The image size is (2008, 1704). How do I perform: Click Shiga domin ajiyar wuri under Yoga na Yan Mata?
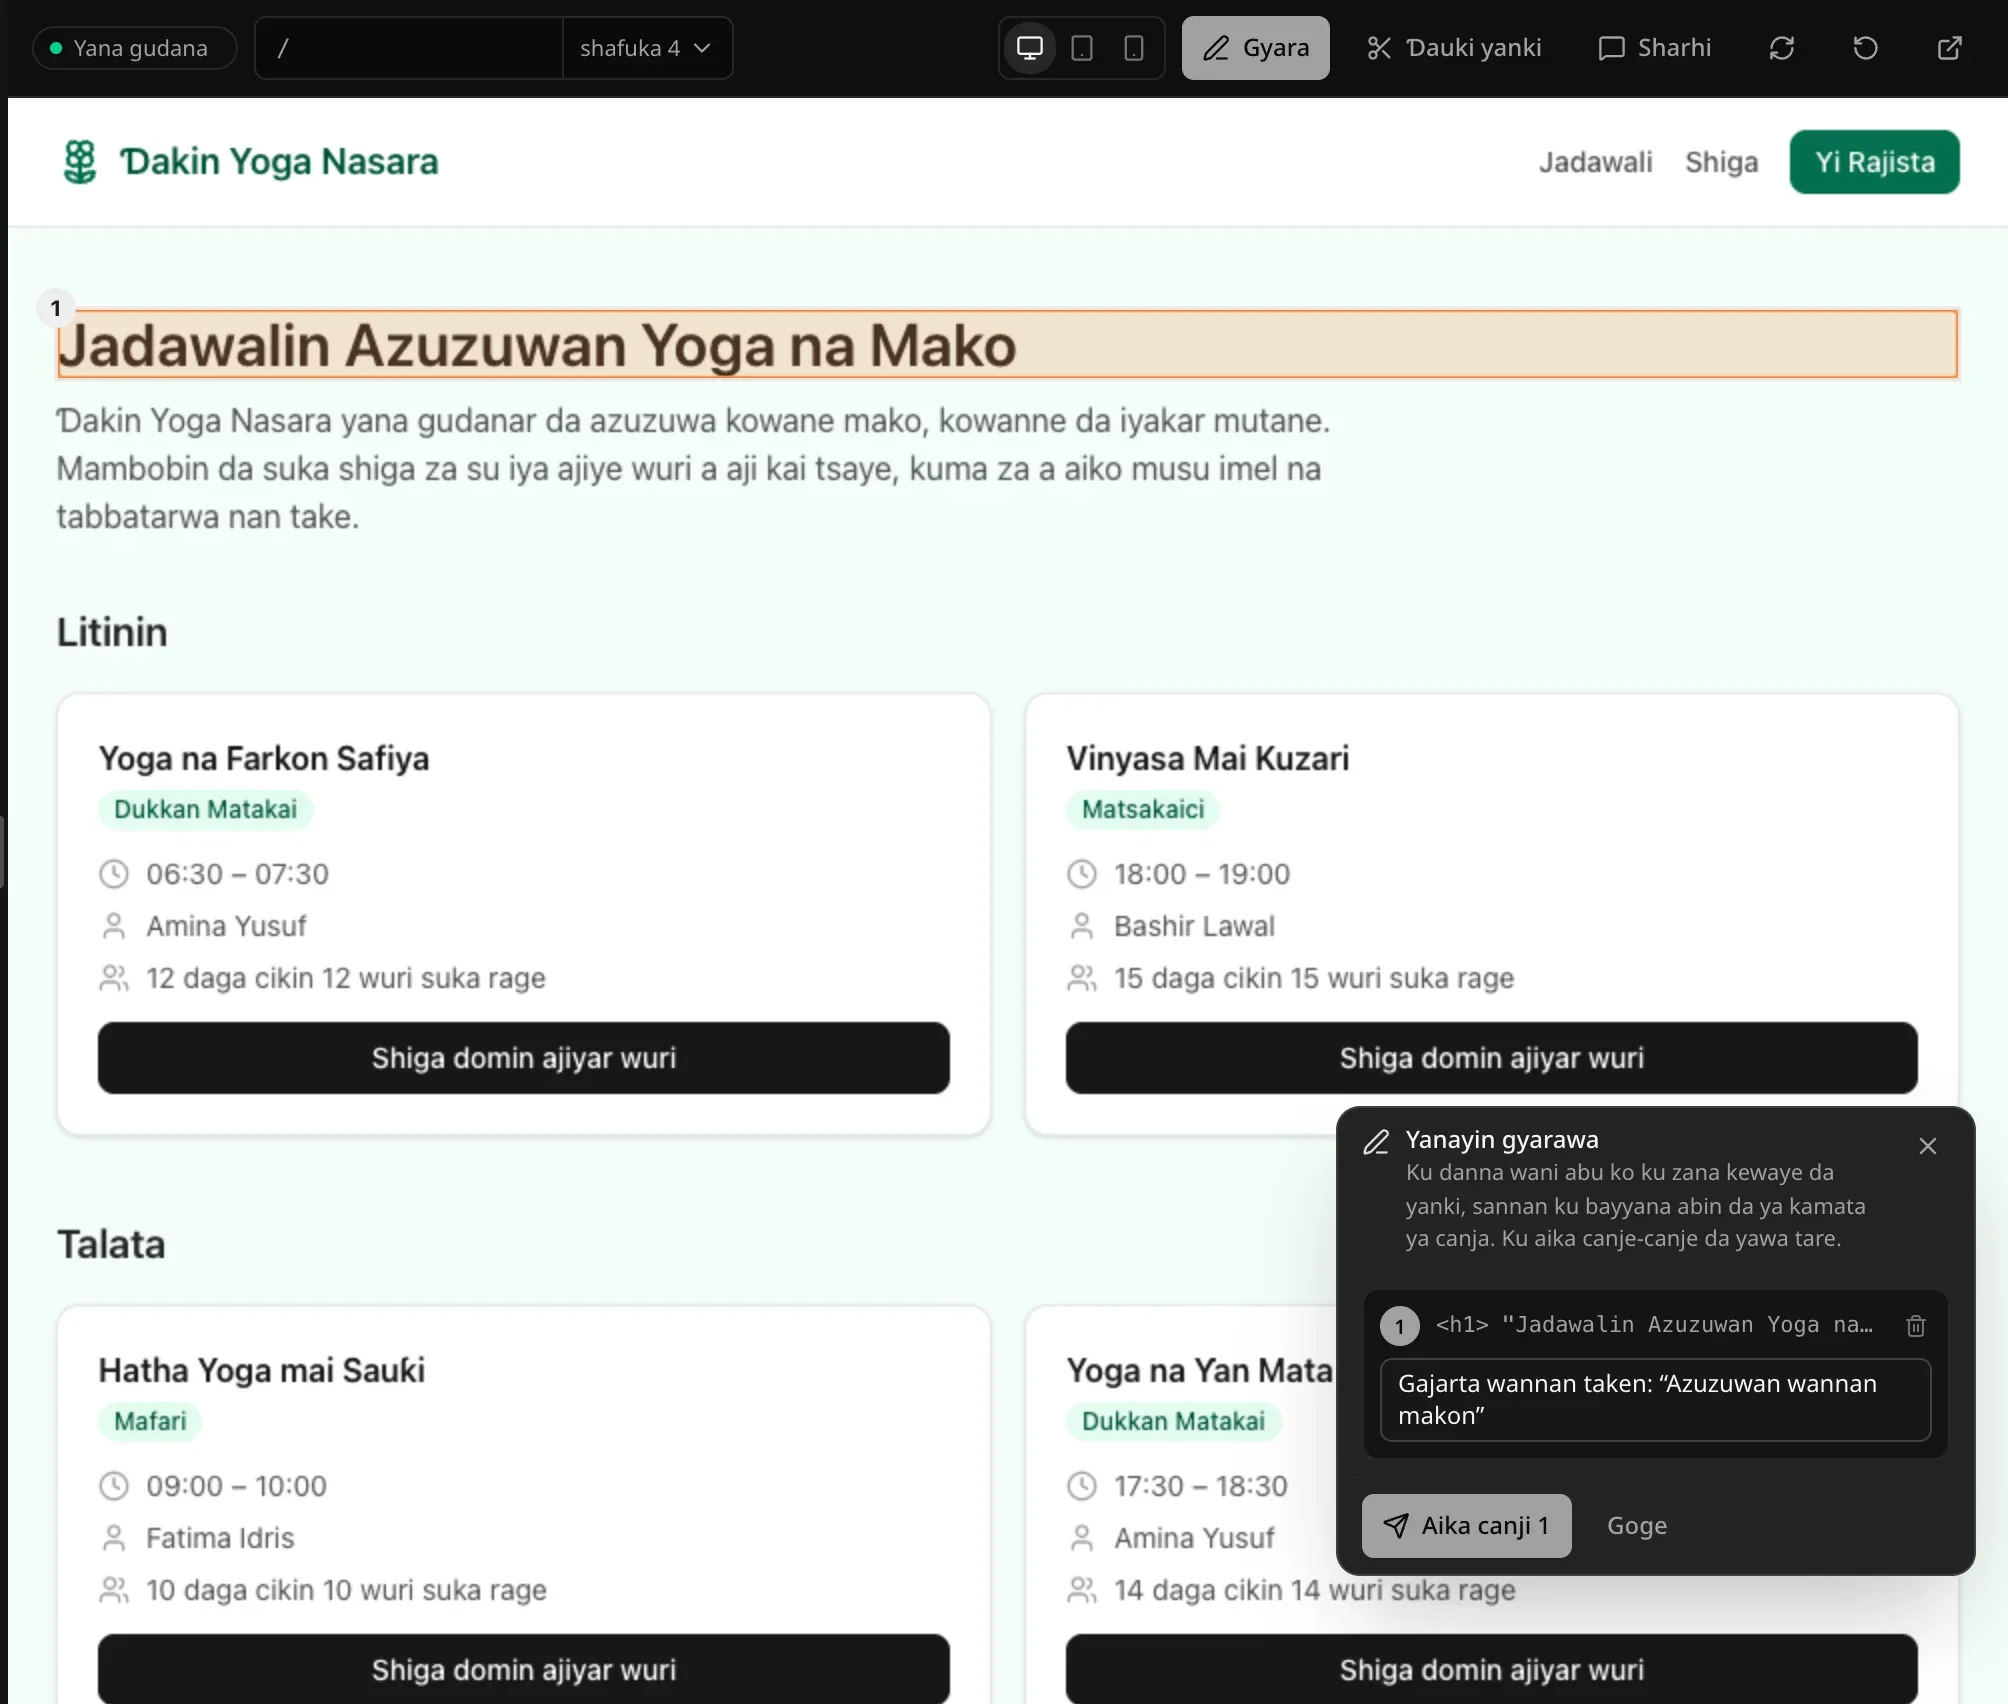coord(1491,1669)
